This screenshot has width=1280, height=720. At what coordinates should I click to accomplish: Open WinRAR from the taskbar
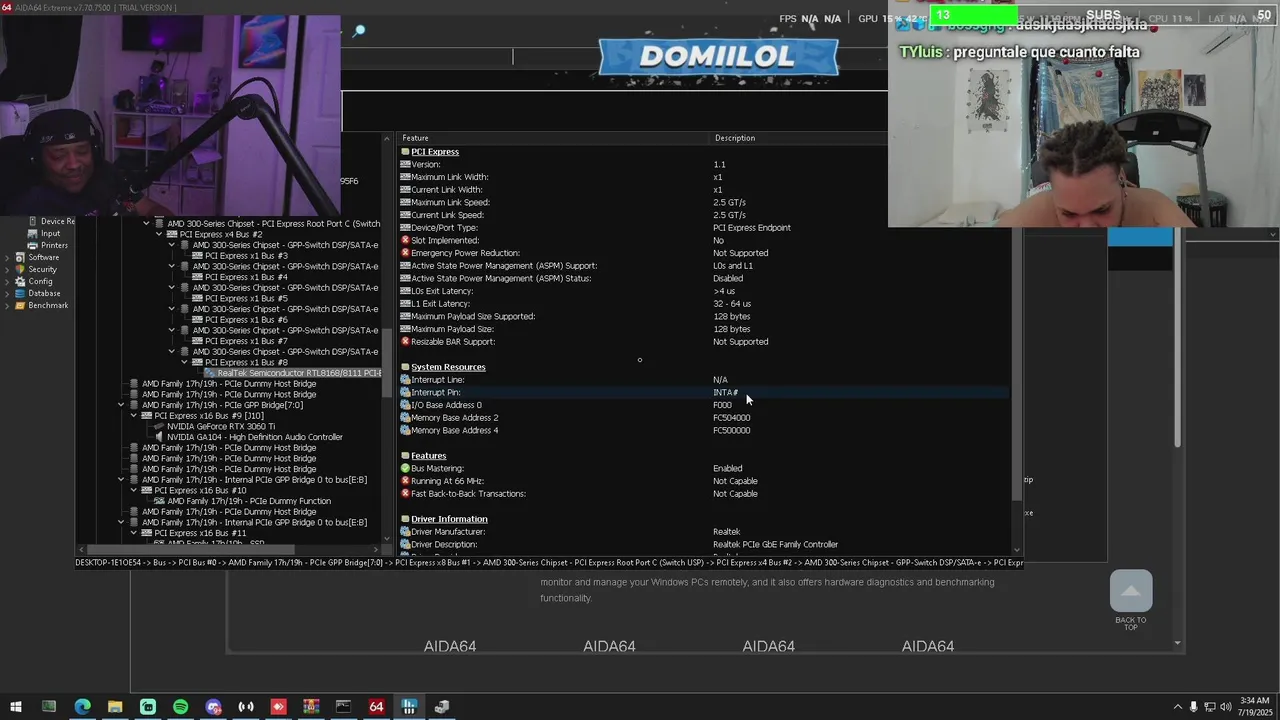tap(311, 707)
